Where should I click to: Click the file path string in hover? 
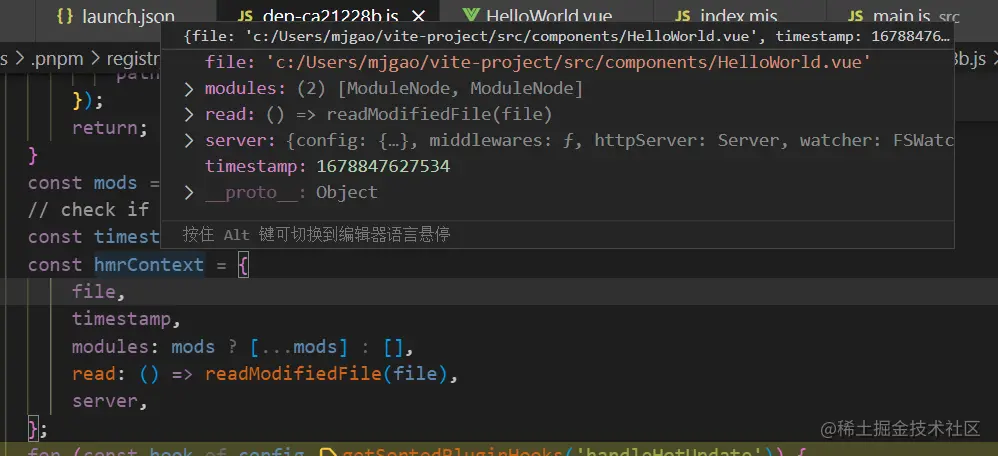click(568, 63)
